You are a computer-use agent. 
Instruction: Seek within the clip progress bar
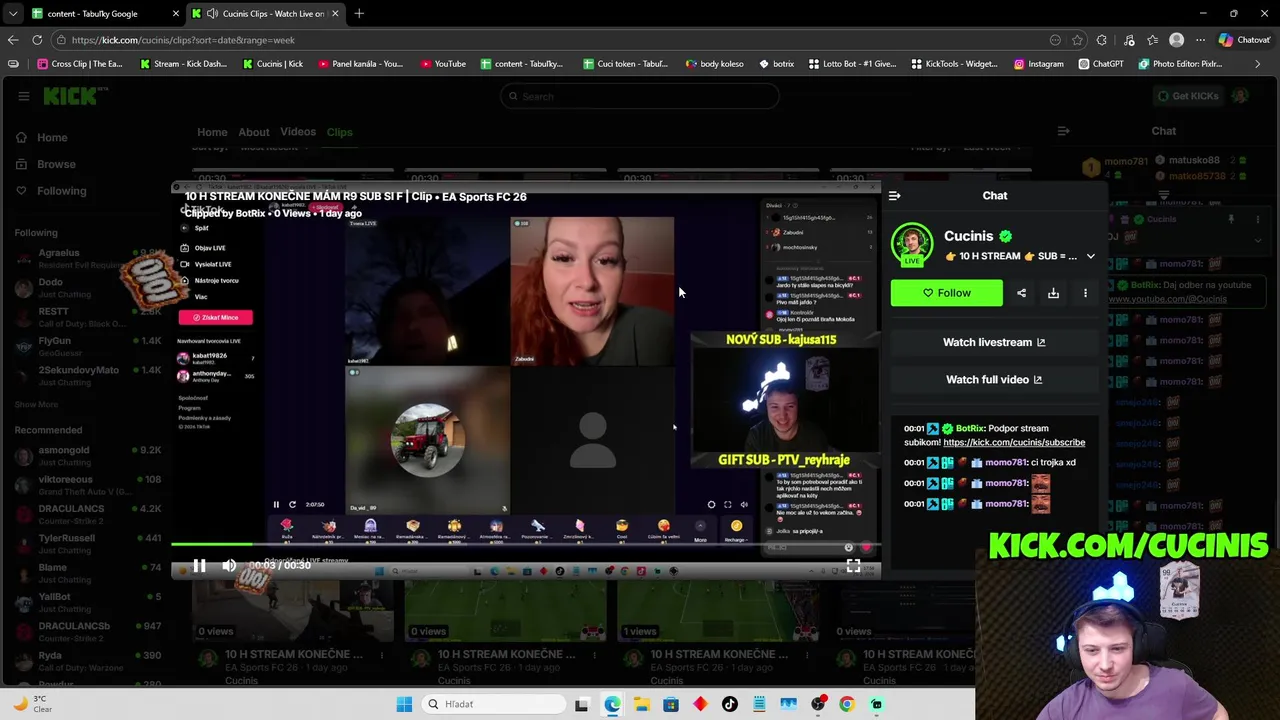coord(524,544)
